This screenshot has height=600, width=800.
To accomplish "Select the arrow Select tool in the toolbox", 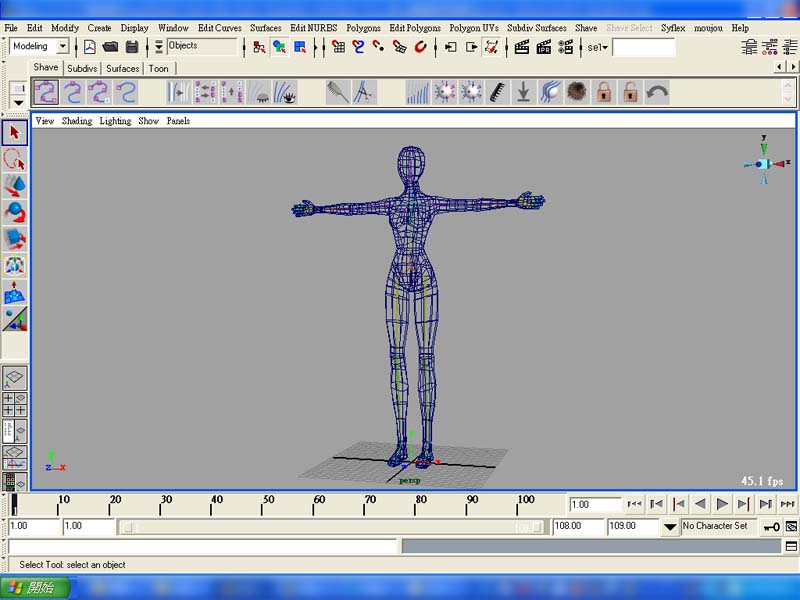I will click(x=15, y=133).
